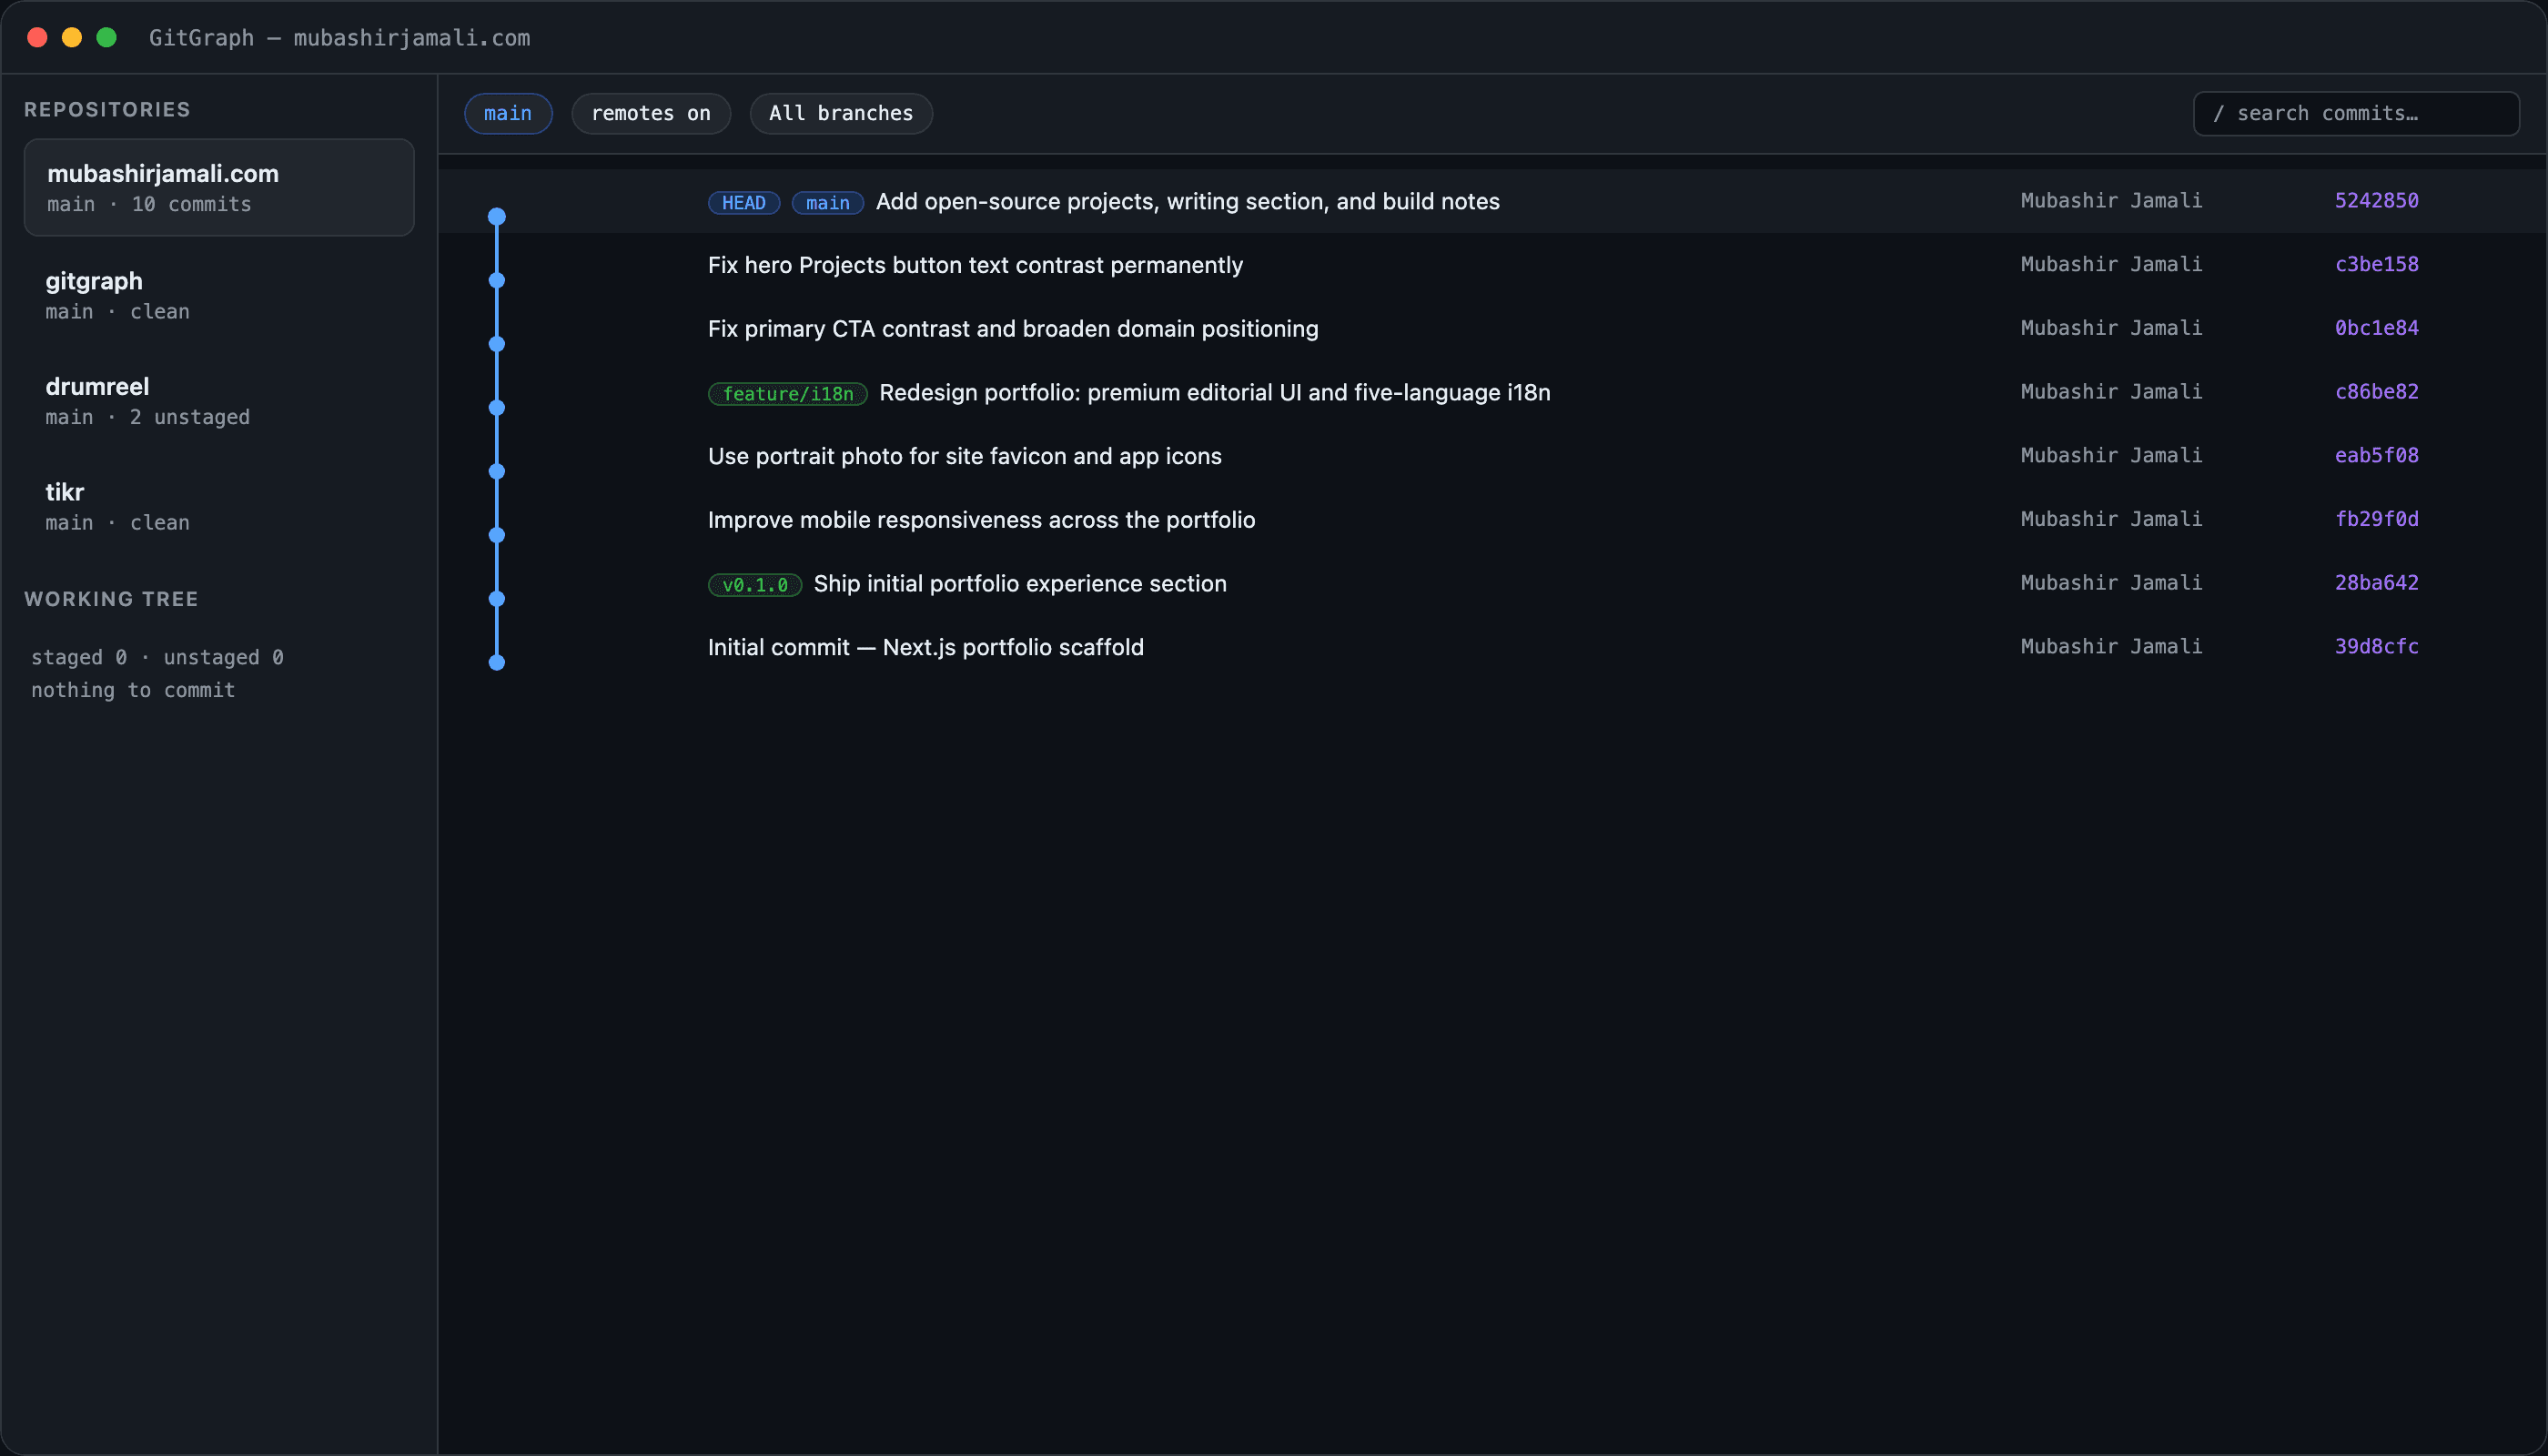Click author Mubashir Jamali on commit 39d8cfc
Screen dimensions: 2548x1456
tap(2111, 646)
